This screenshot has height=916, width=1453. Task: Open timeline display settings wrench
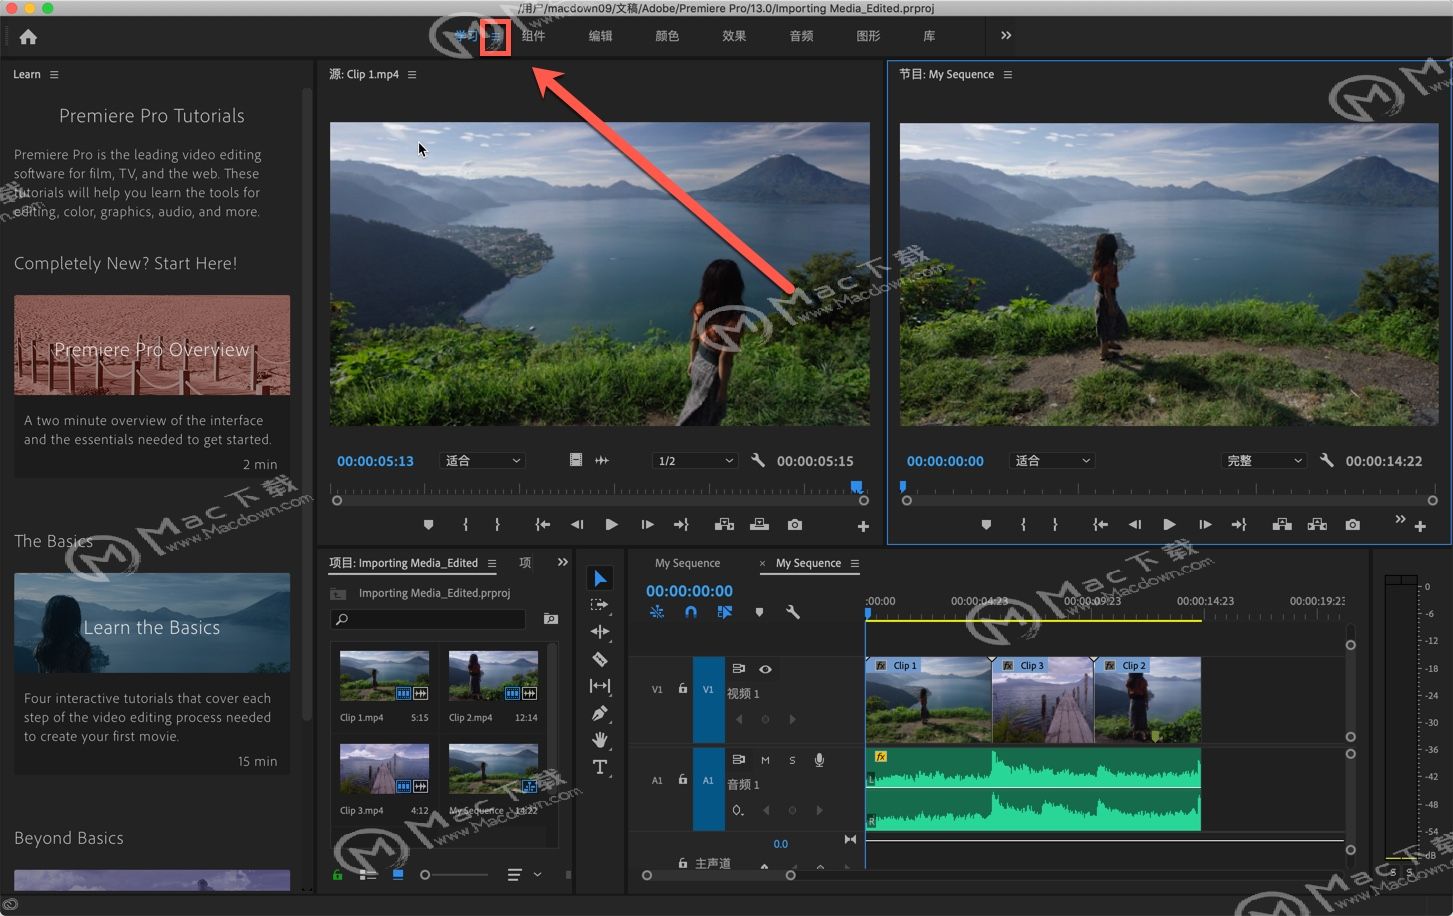(793, 612)
